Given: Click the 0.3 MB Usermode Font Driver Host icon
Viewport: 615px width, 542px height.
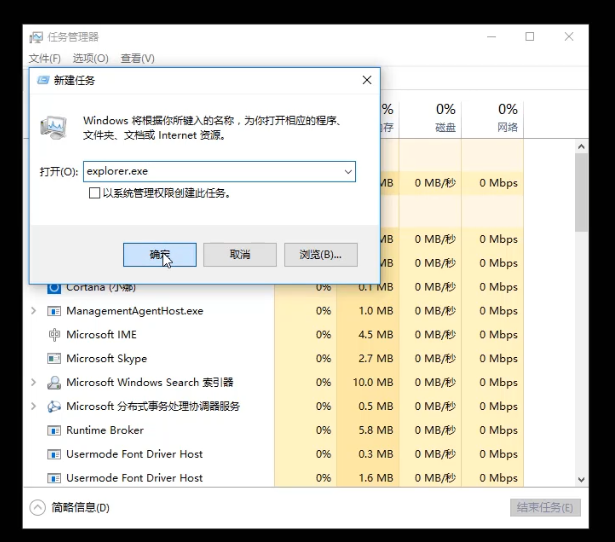Looking at the screenshot, I should point(54,454).
